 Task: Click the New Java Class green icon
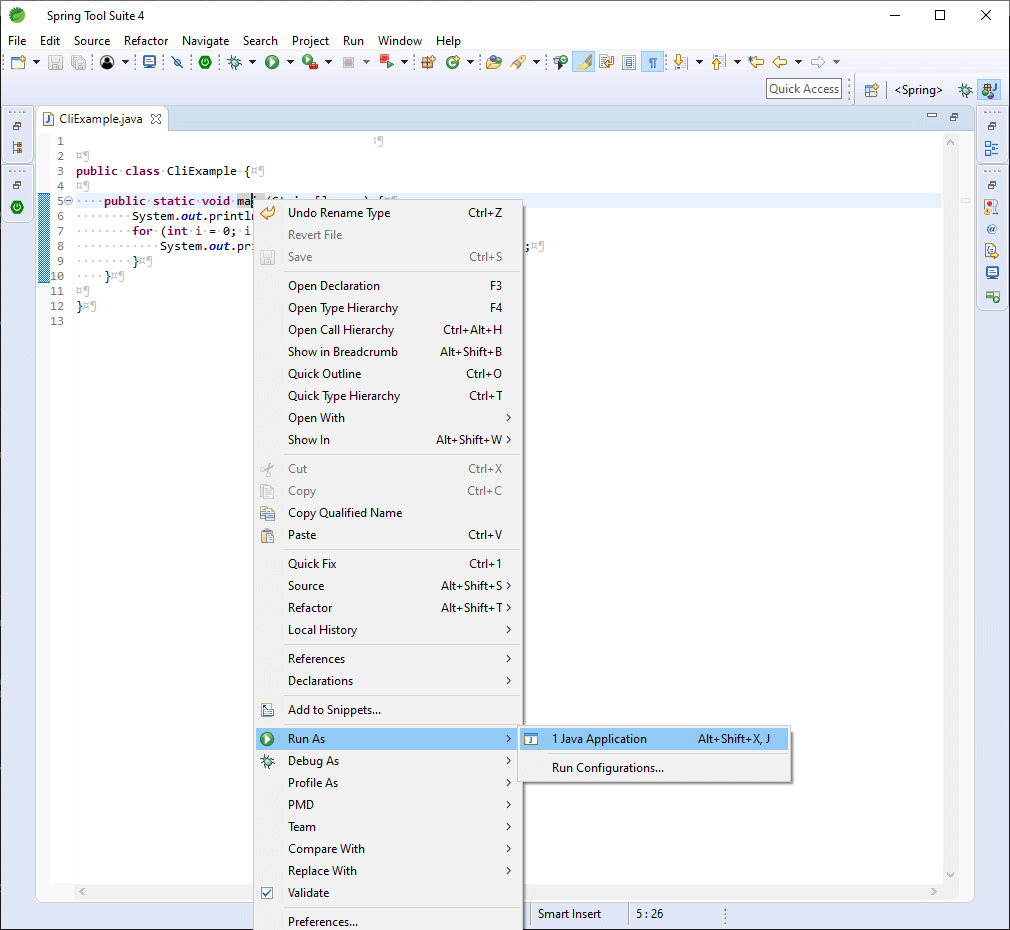(x=453, y=62)
